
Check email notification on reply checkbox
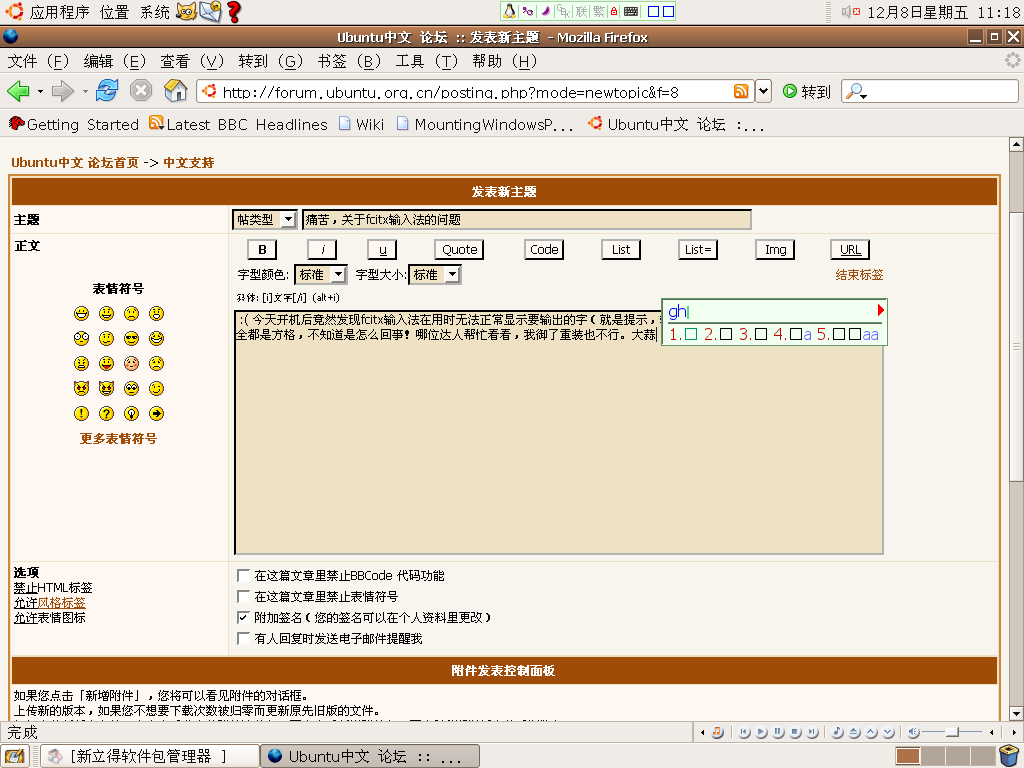[x=243, y=638]
